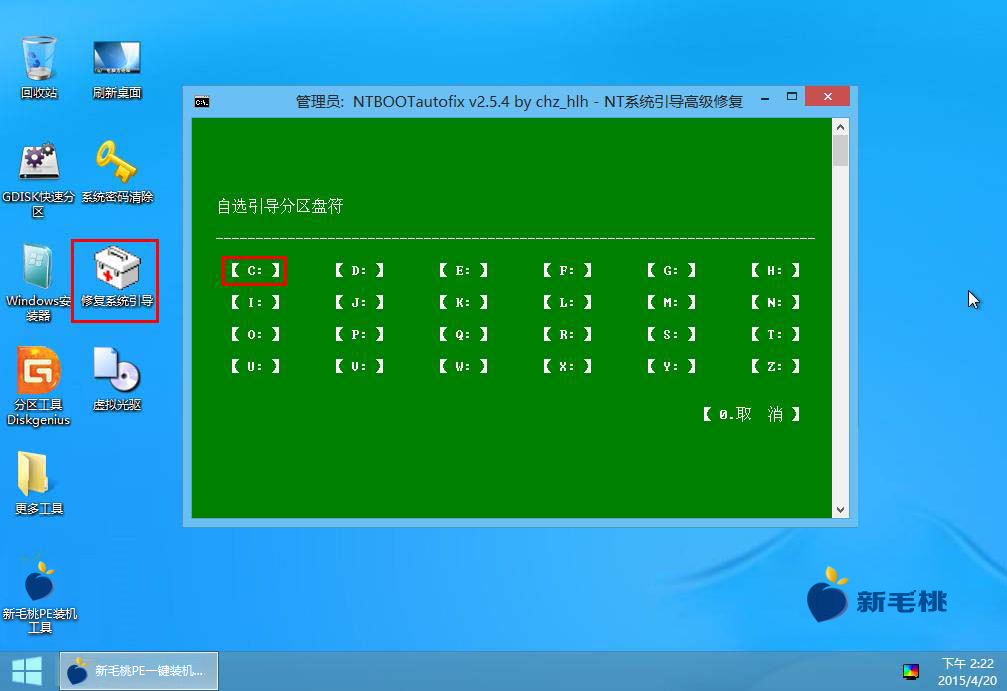Open 系统密码清除 key icon
This screenshot has width=1007, height=691.
(x=117, y=172)
